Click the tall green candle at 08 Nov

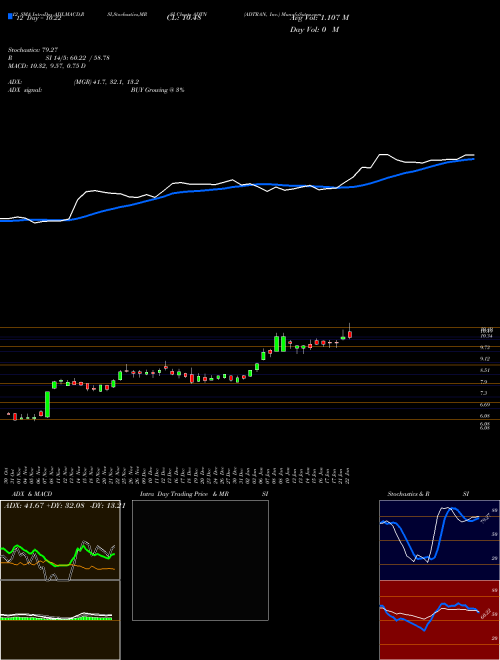tap(48, 405)
